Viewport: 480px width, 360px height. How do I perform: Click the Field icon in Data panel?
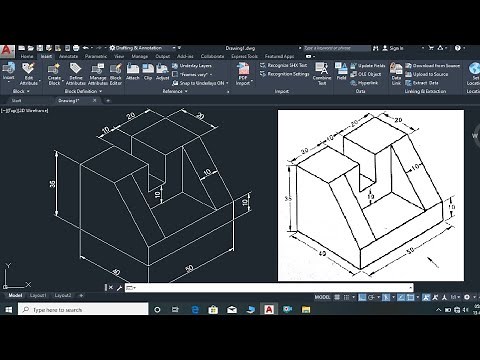tap(341, 68)
